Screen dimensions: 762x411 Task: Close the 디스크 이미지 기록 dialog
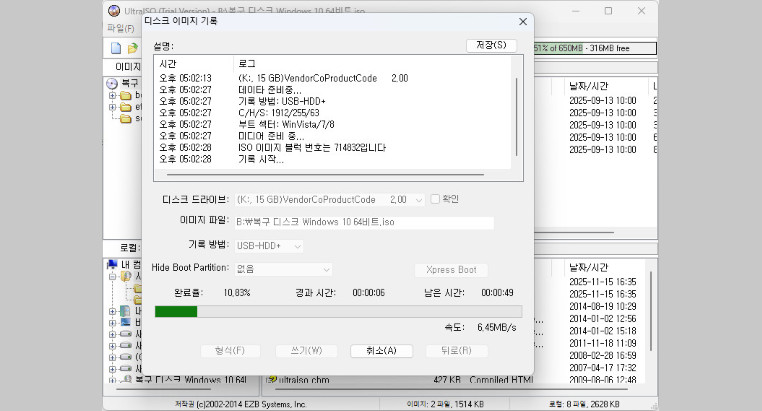click(x=522, y=21)
